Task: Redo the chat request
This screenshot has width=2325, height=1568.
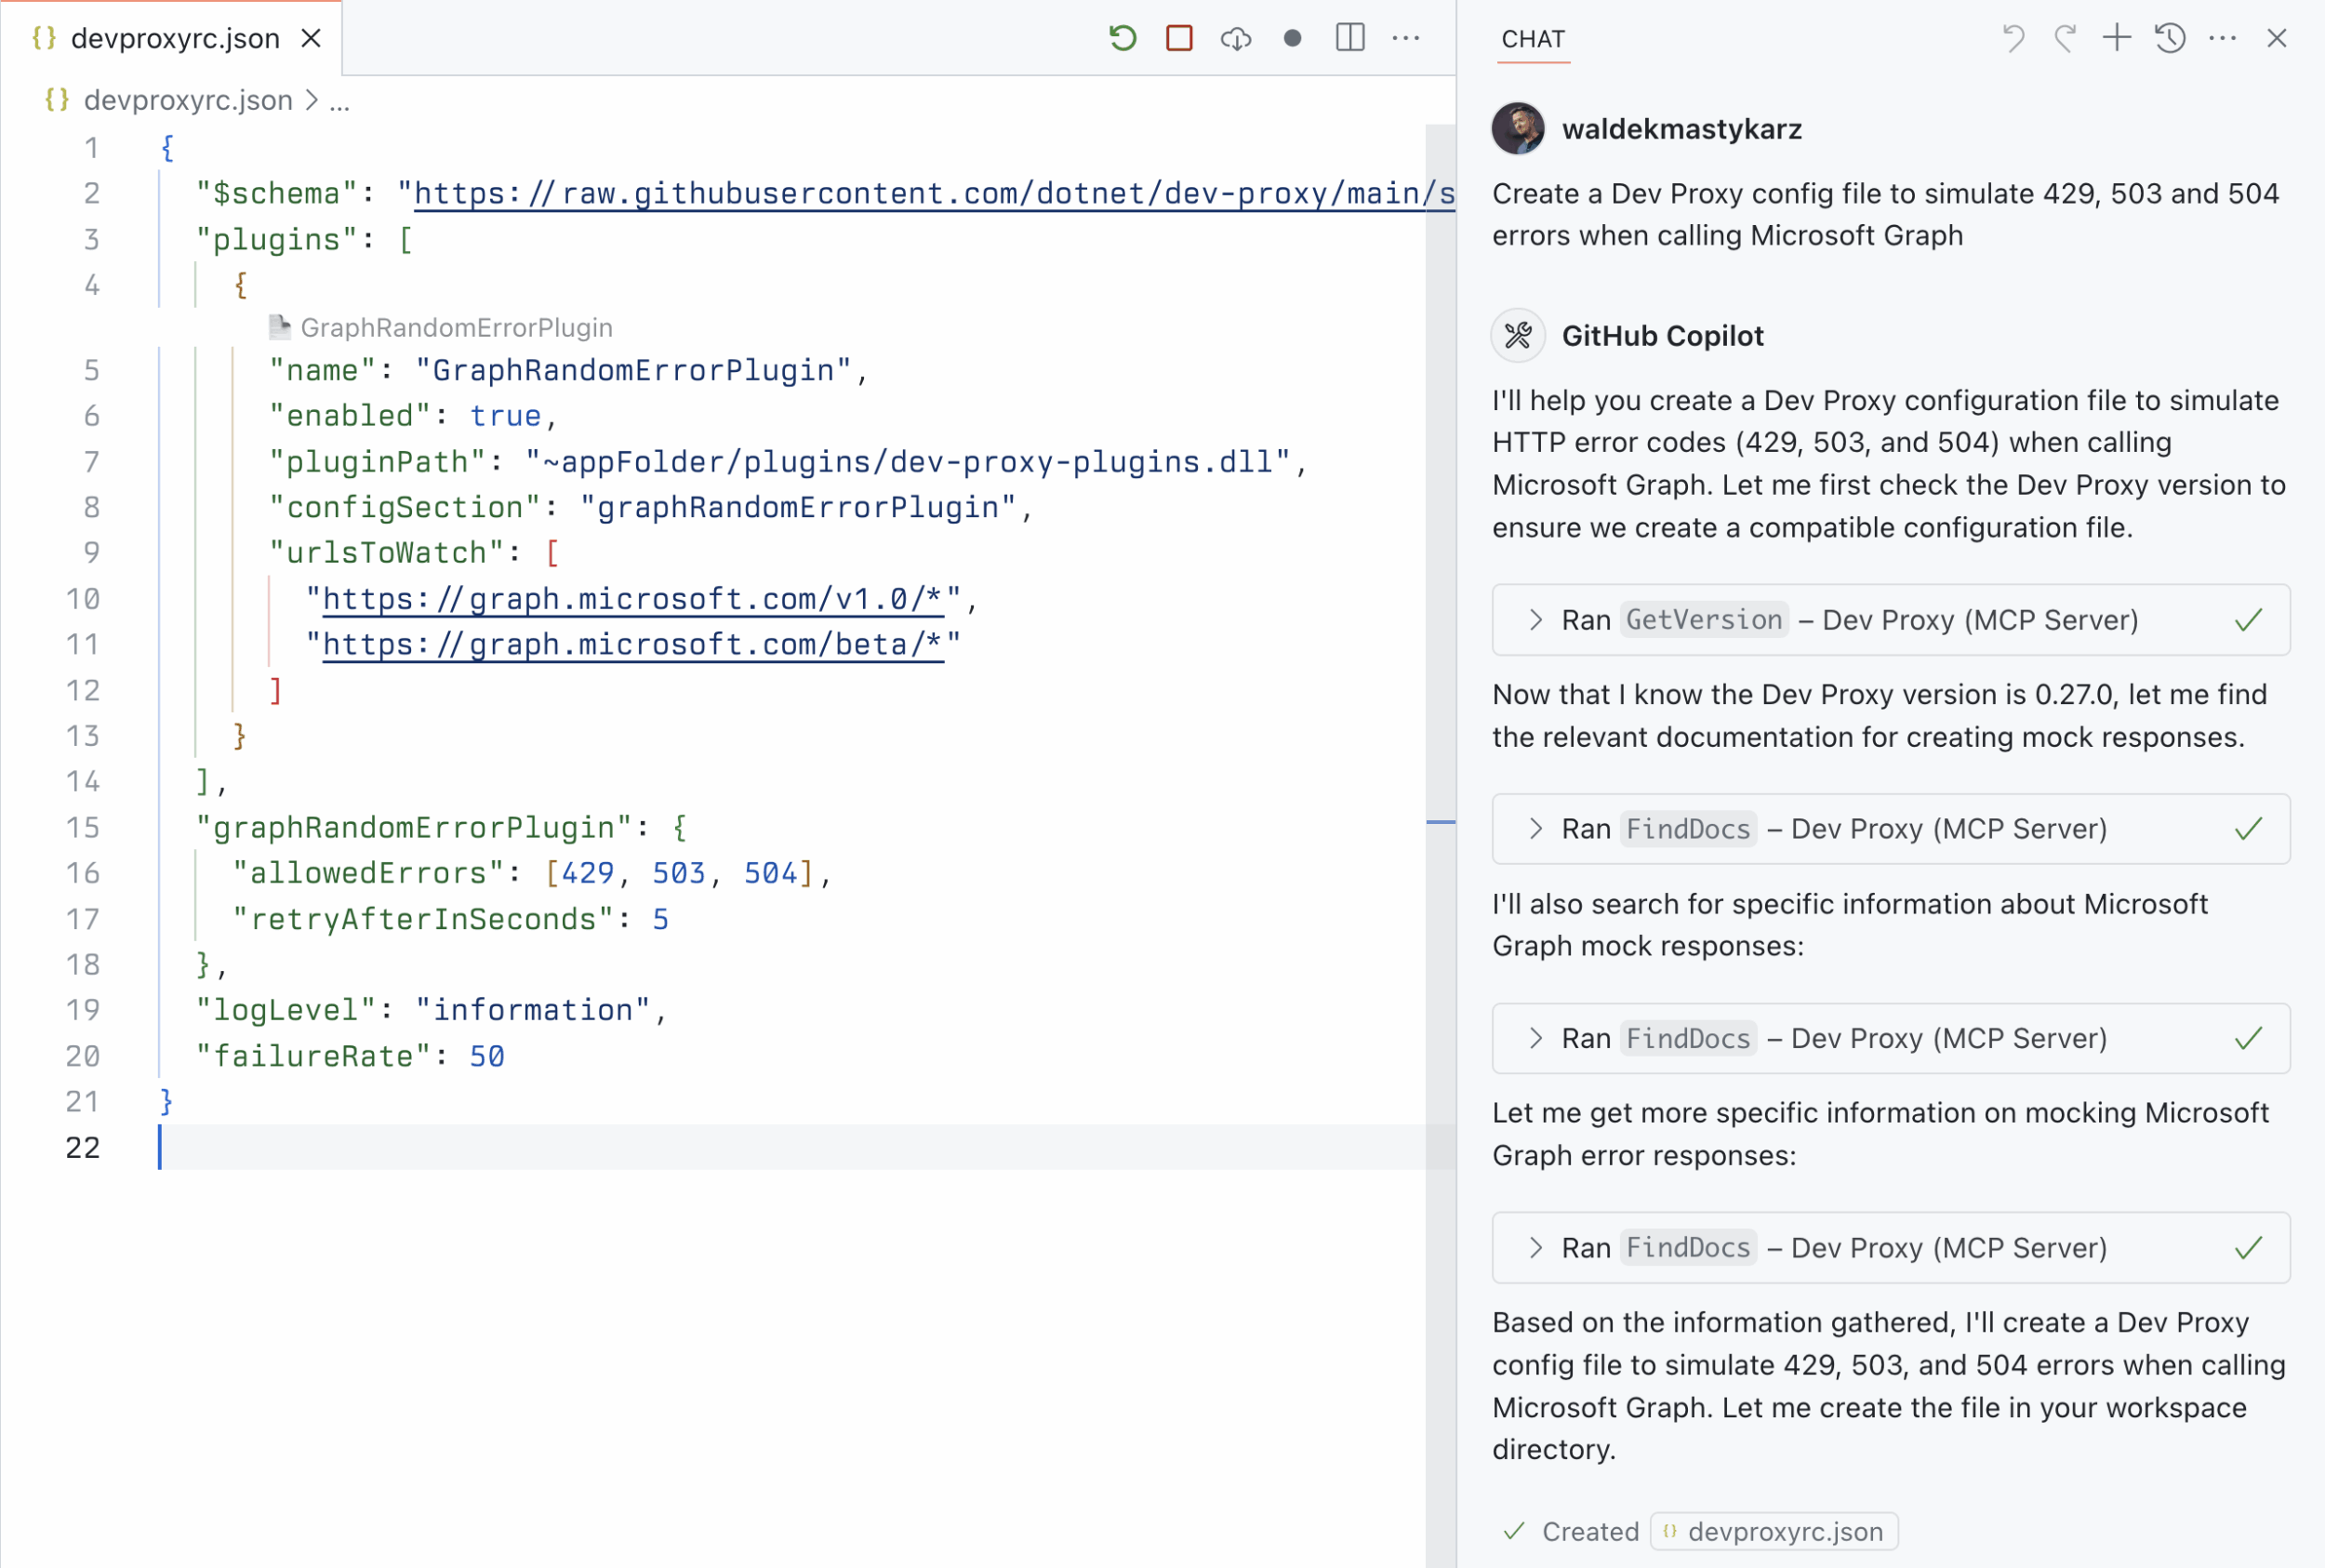Action: pos(2064,38)
